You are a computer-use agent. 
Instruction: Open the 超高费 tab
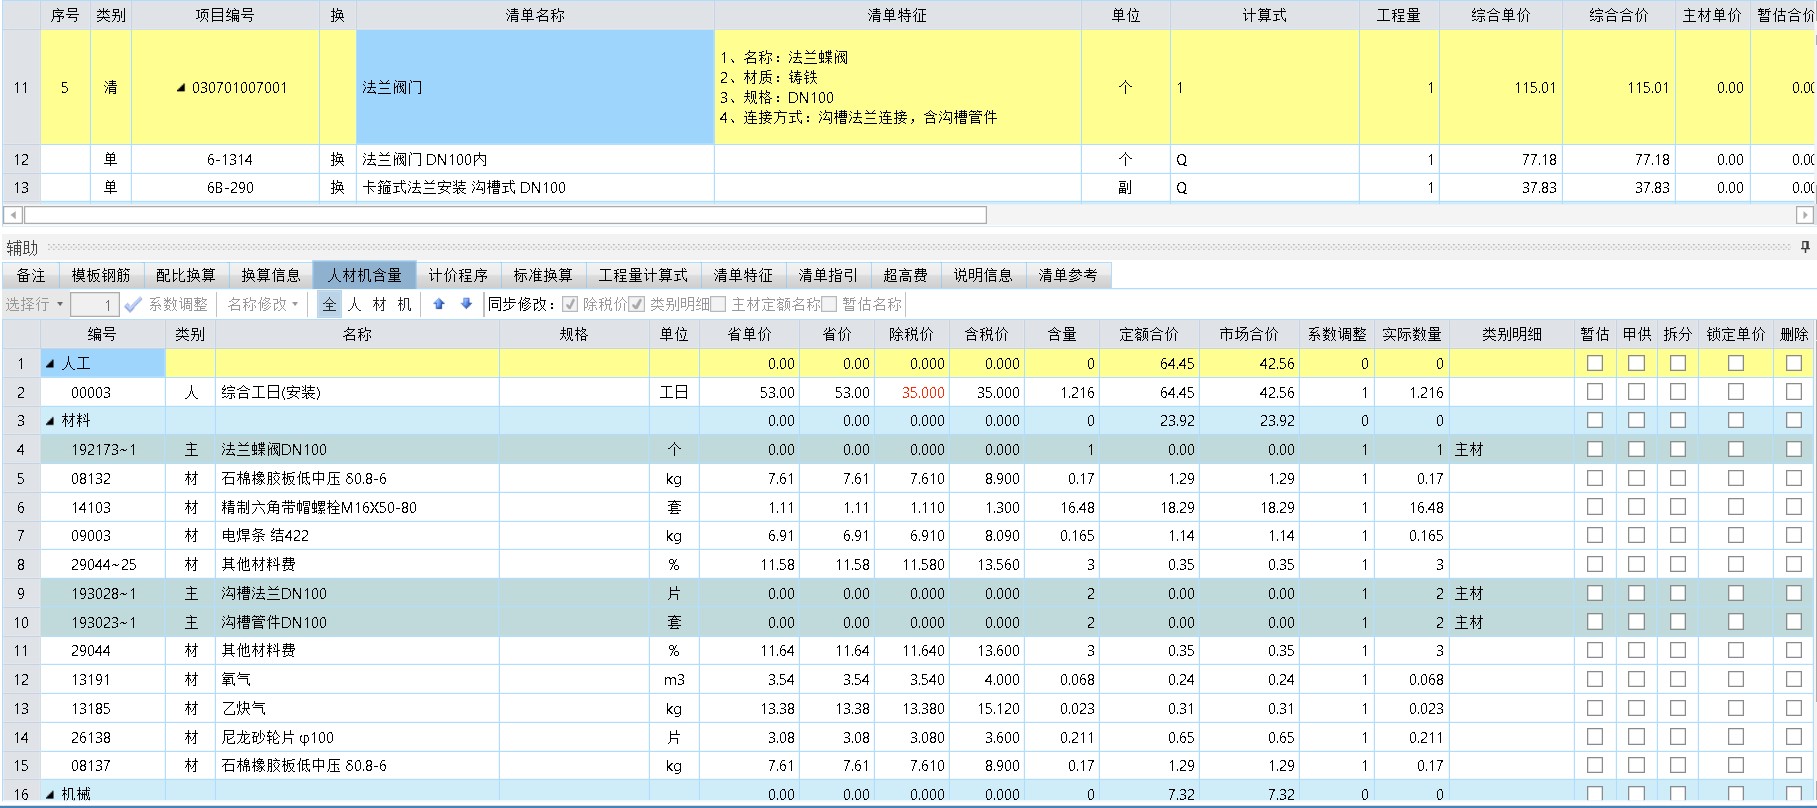(905, 275)
